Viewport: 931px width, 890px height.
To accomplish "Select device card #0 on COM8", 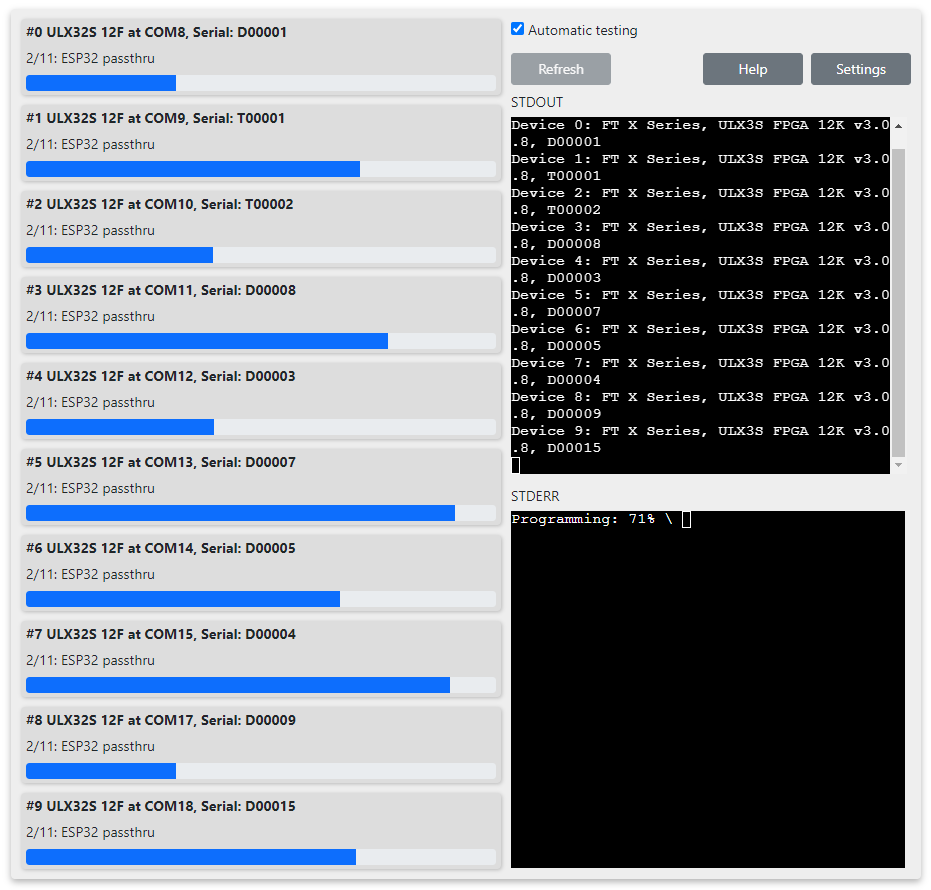I will 260,45.
